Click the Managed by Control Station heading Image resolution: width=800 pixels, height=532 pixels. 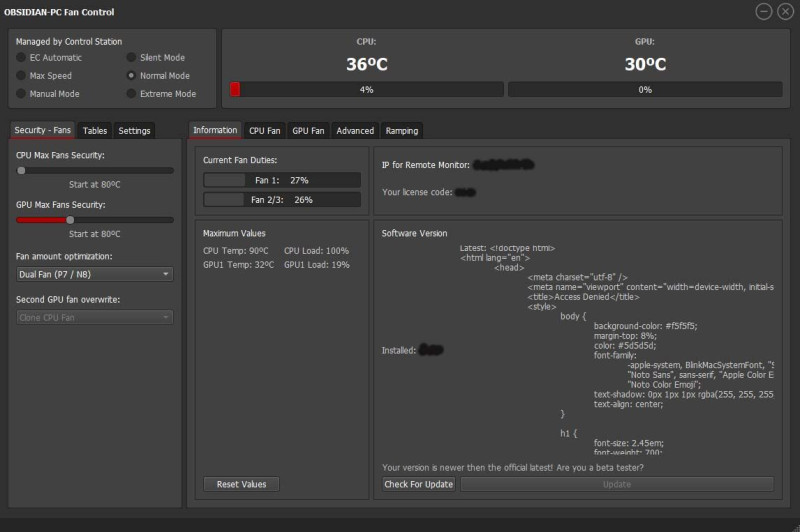(x=69, y=41)
